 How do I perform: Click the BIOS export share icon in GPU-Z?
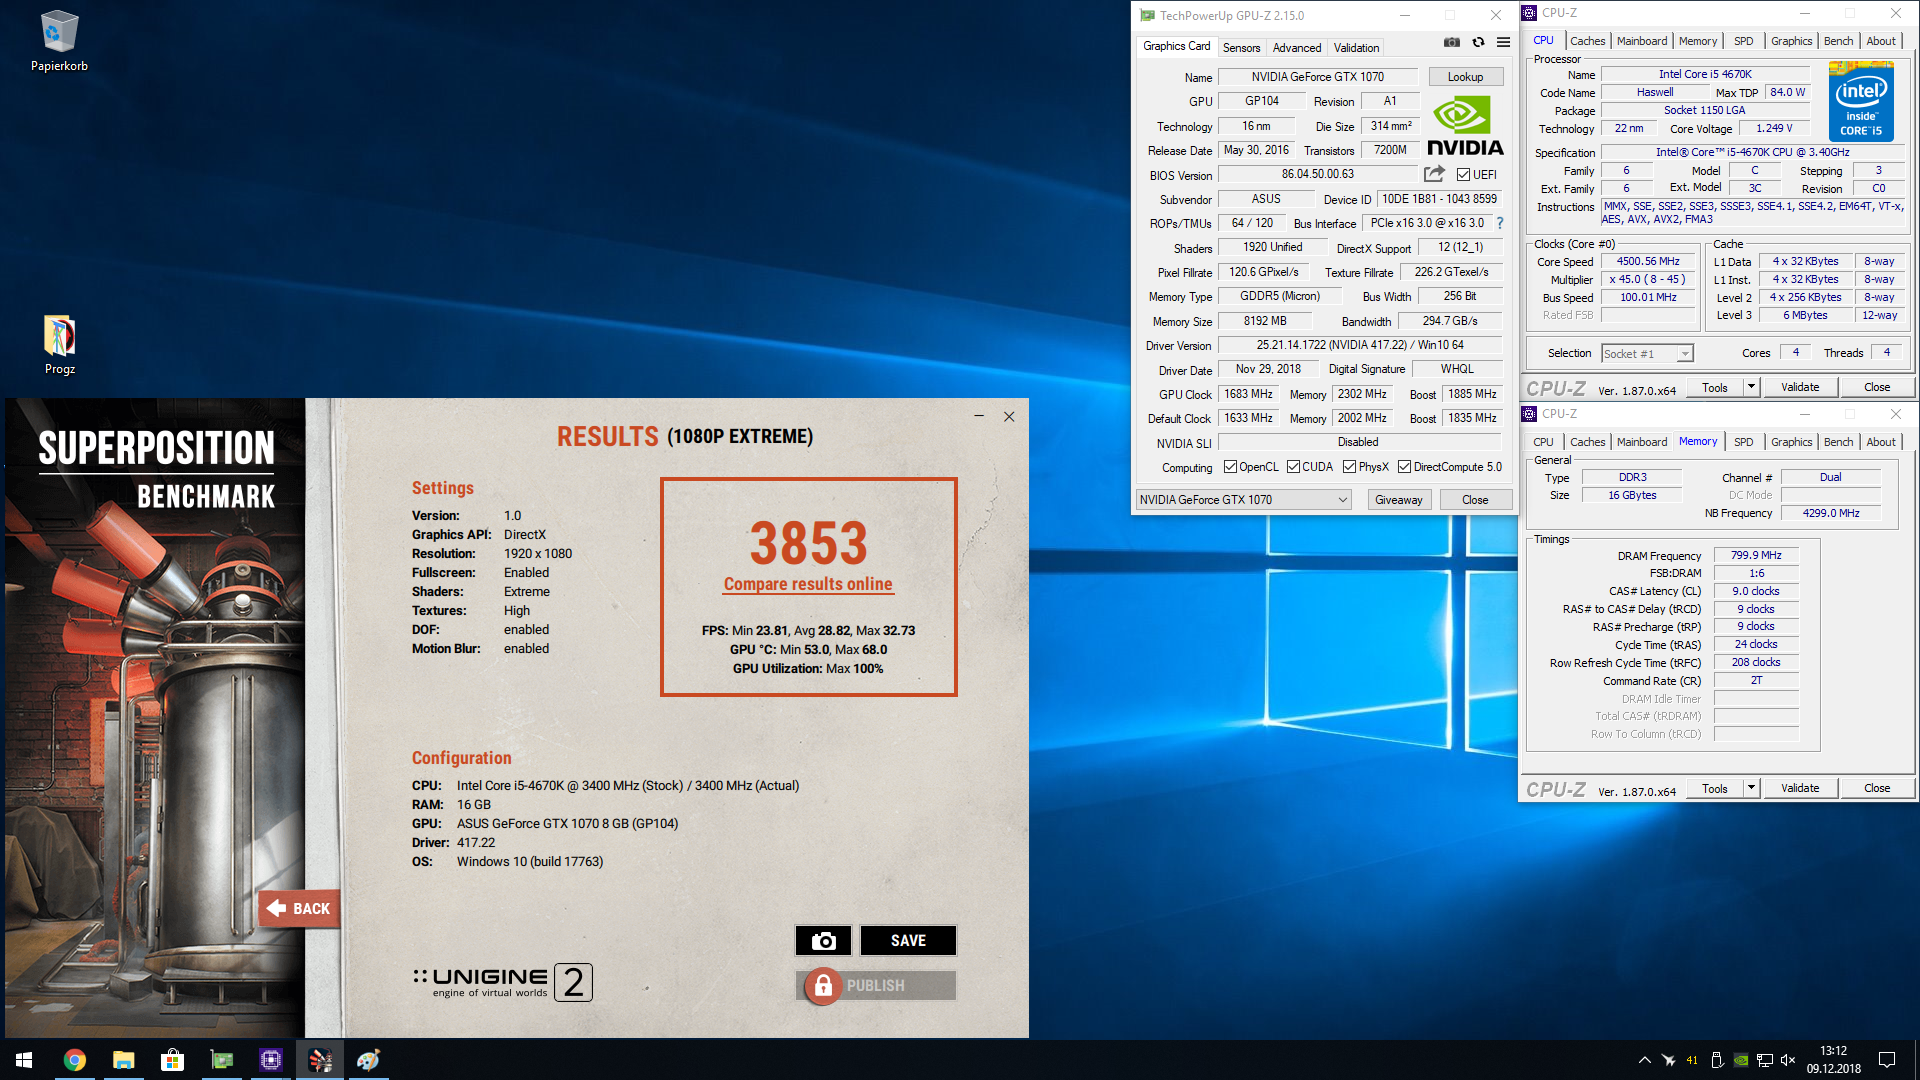click(x=1434, y=174)
